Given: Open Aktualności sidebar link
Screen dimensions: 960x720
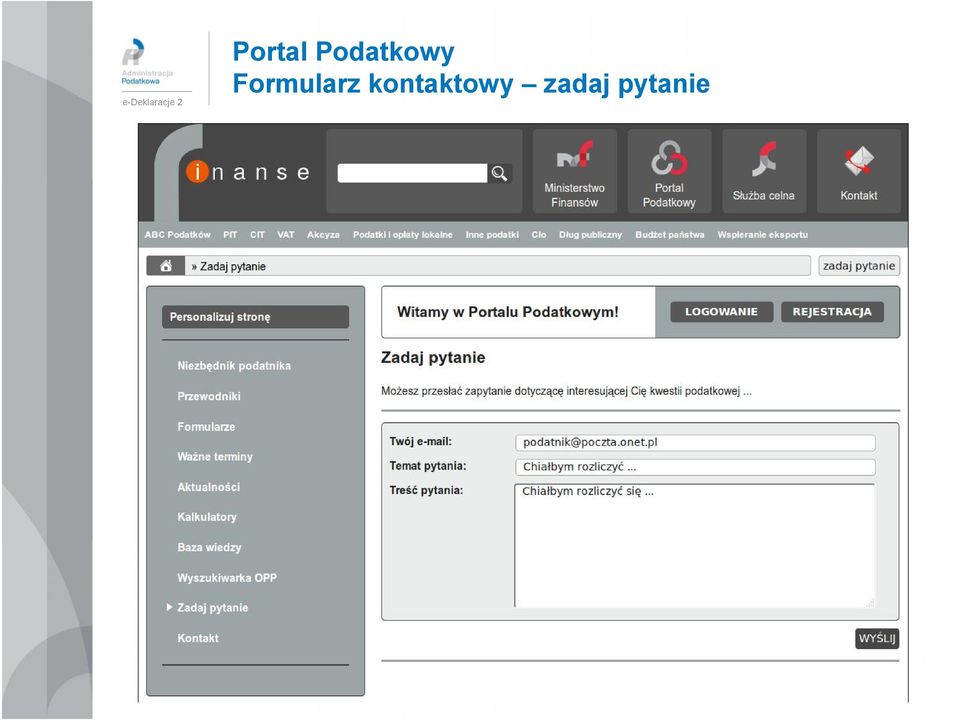Looking at the screenshot, I should tap(209, 487).
